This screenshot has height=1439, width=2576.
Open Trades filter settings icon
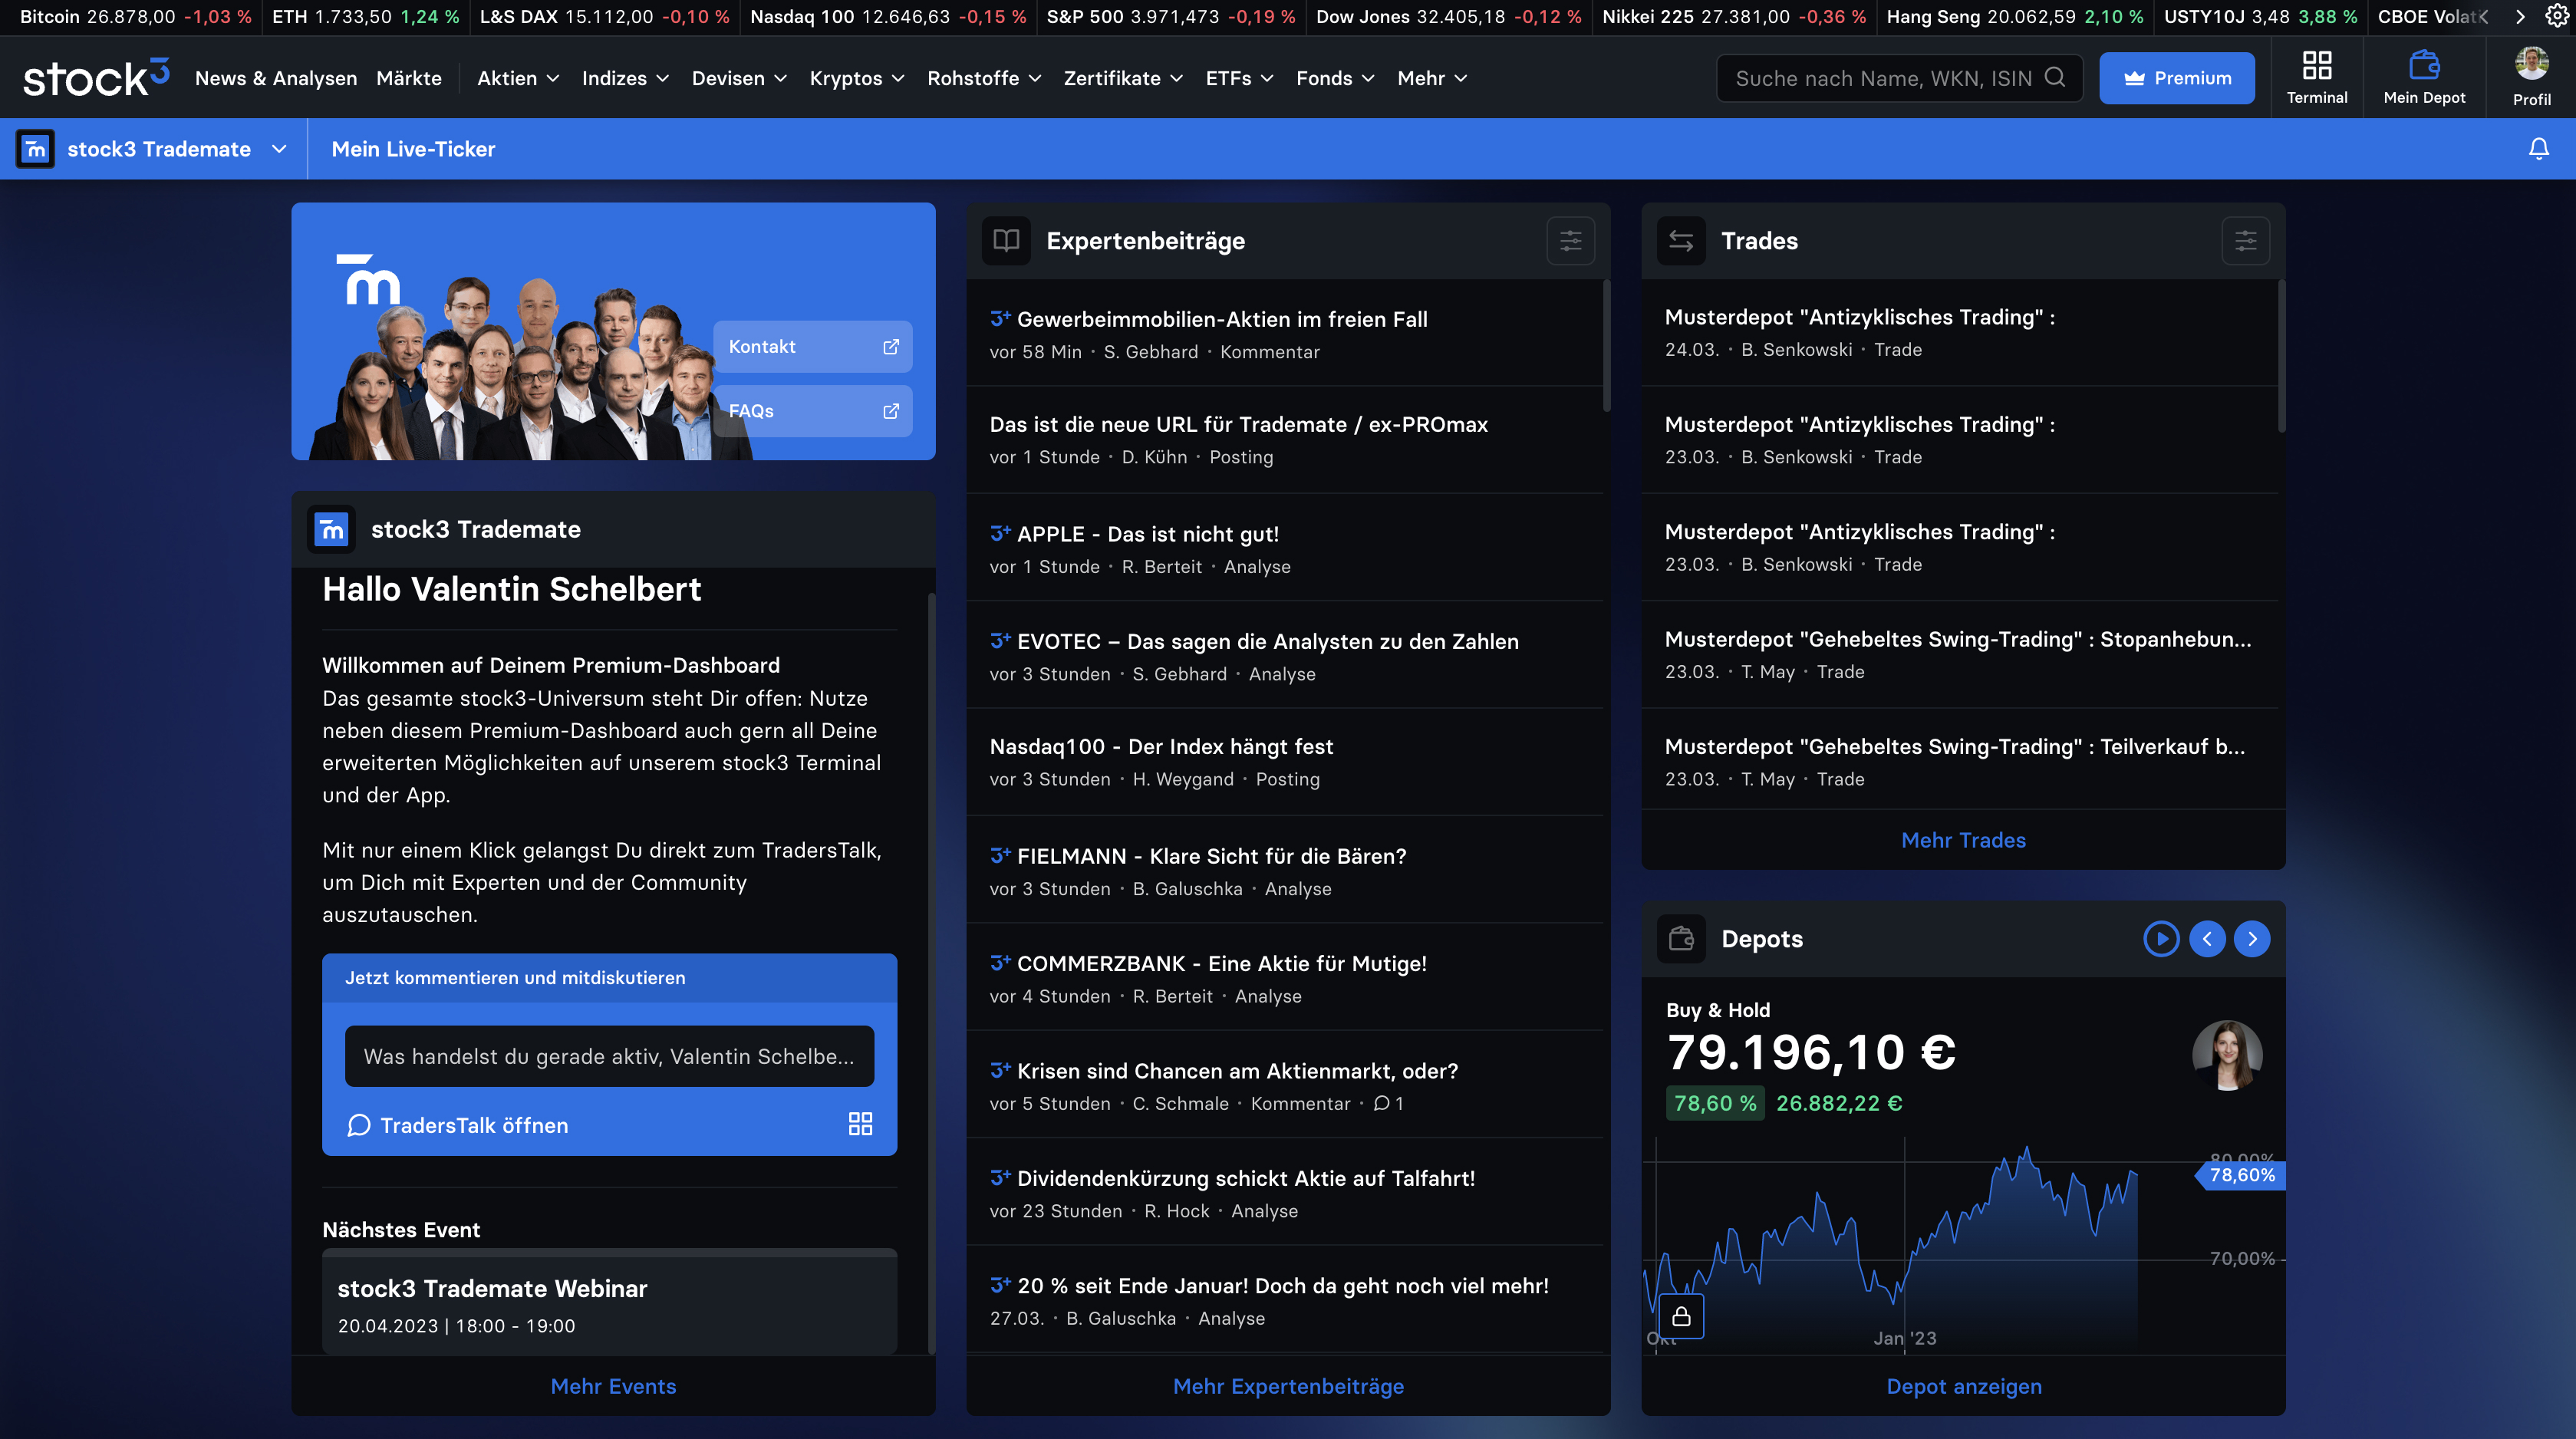click(x=2245, y=241)
